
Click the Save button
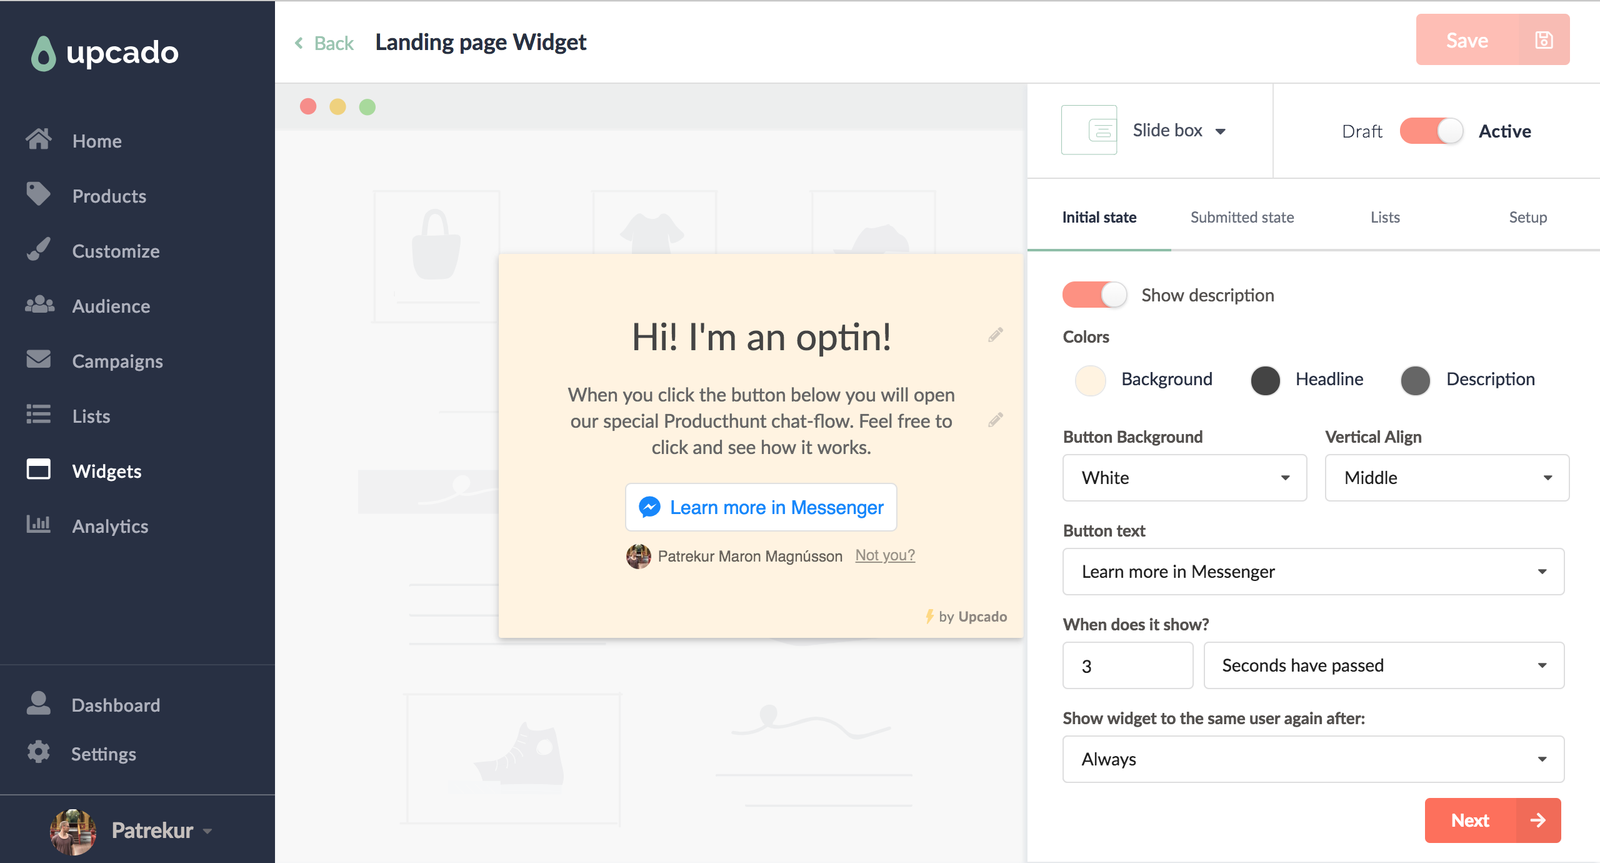(x=1492, y=40)
